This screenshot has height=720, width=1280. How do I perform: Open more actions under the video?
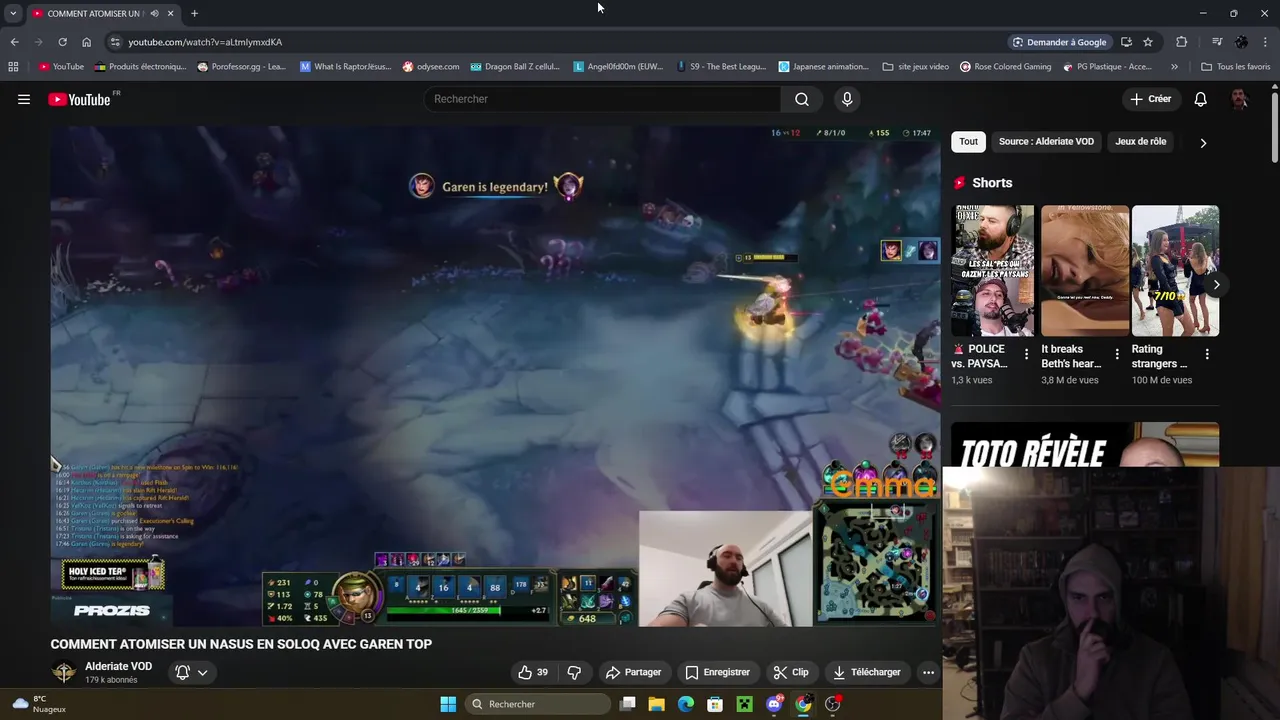[928, 672]
